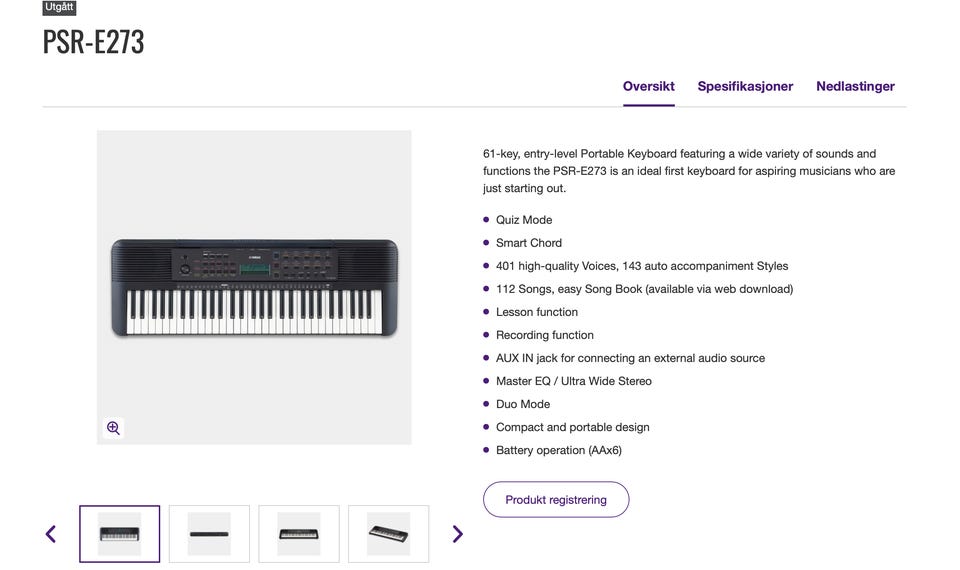
Task: Click the PSR-E273 product heading
Action: tap(93, 42)
